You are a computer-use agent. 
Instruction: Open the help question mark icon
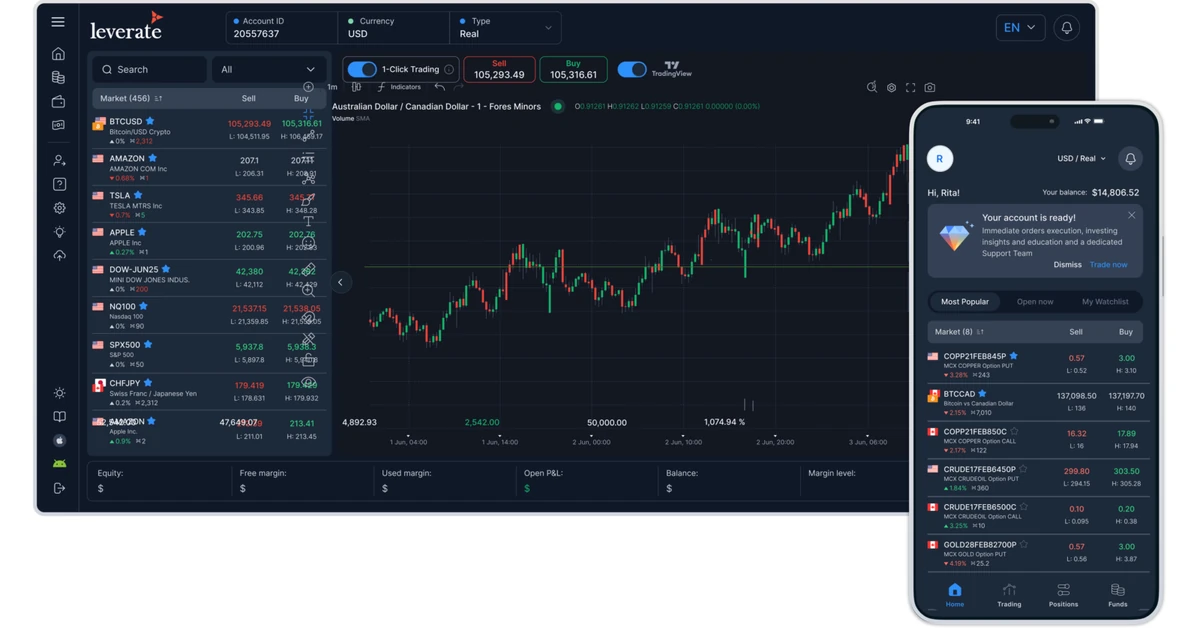pos(59,184)
